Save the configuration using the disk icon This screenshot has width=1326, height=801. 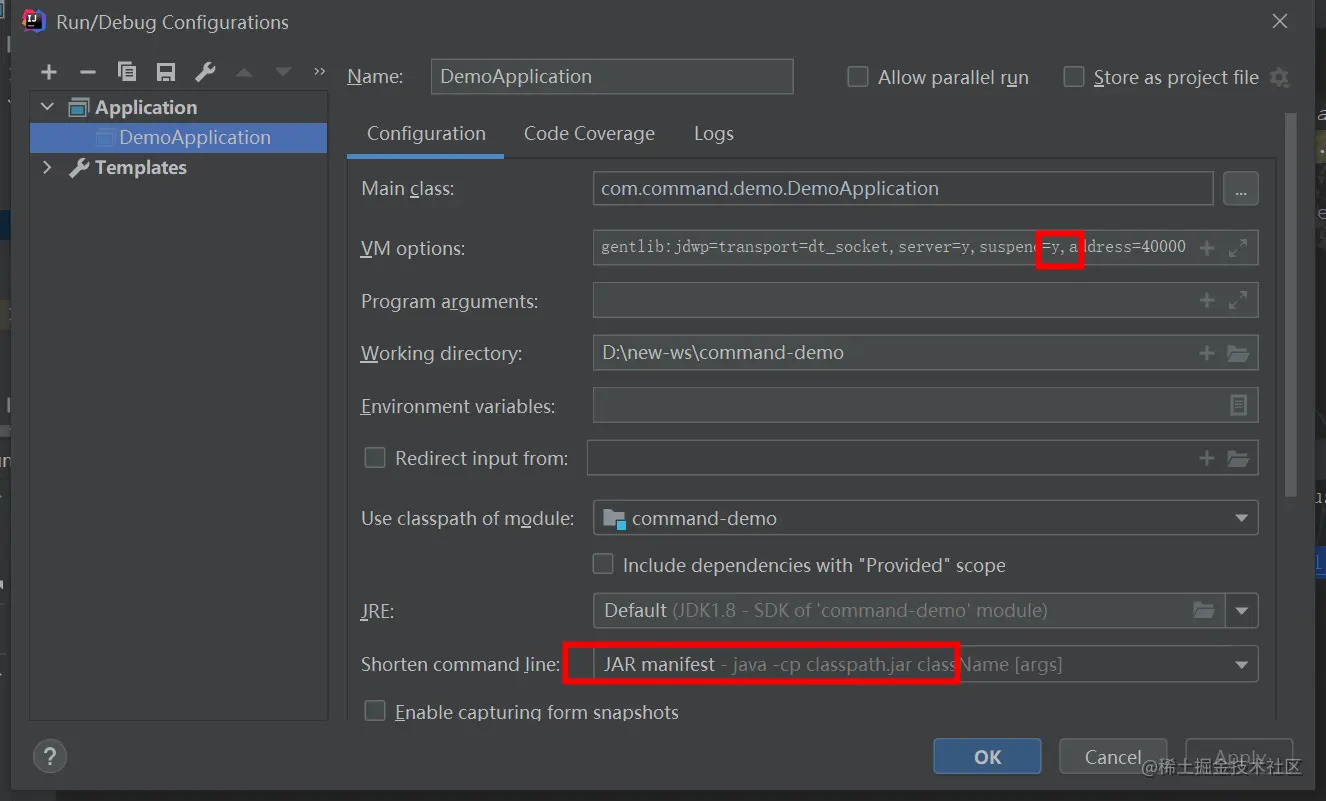point(166,72)
